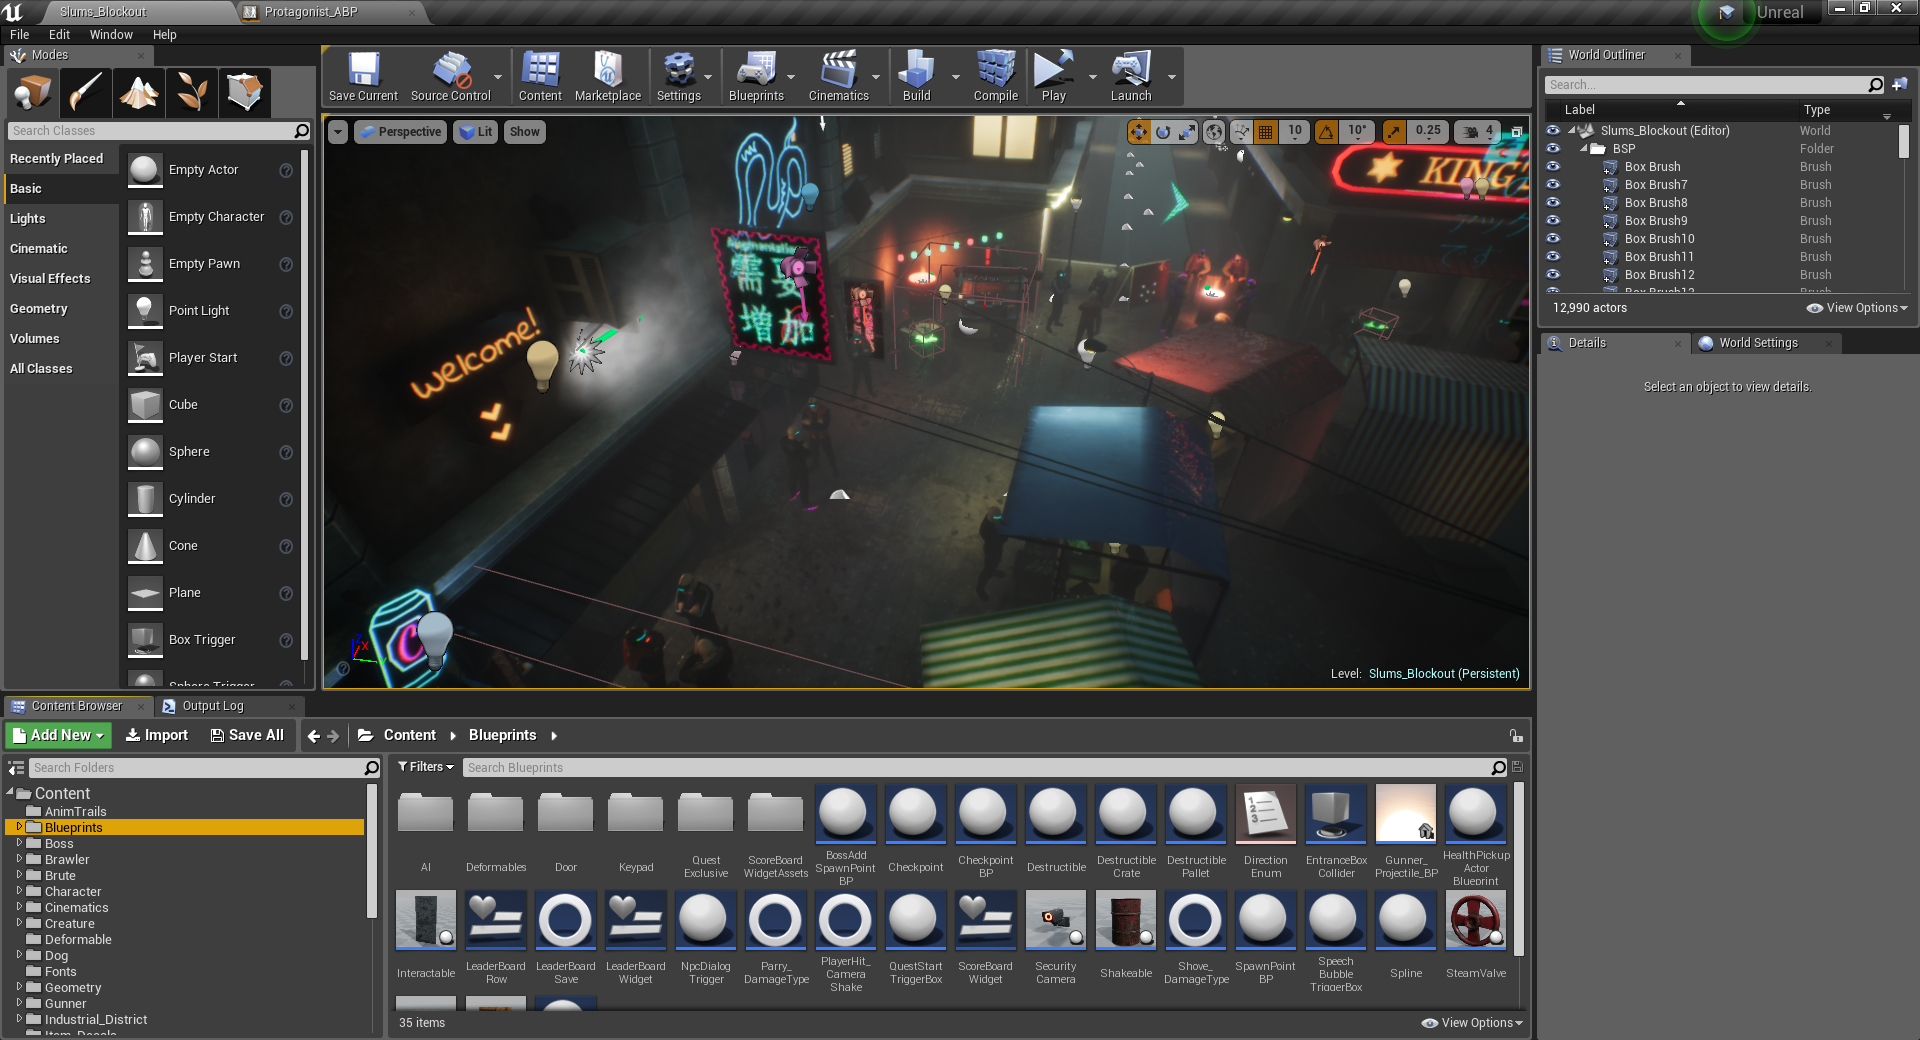Viewport: 1920px width, 1040px height.
Task: Toggle scale snapping in viewport
Action: (x=1394, y=131)
